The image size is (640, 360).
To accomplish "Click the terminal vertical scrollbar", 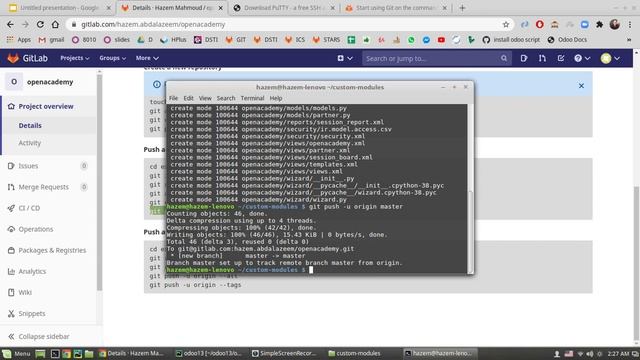I will click(x=470, y=231).
